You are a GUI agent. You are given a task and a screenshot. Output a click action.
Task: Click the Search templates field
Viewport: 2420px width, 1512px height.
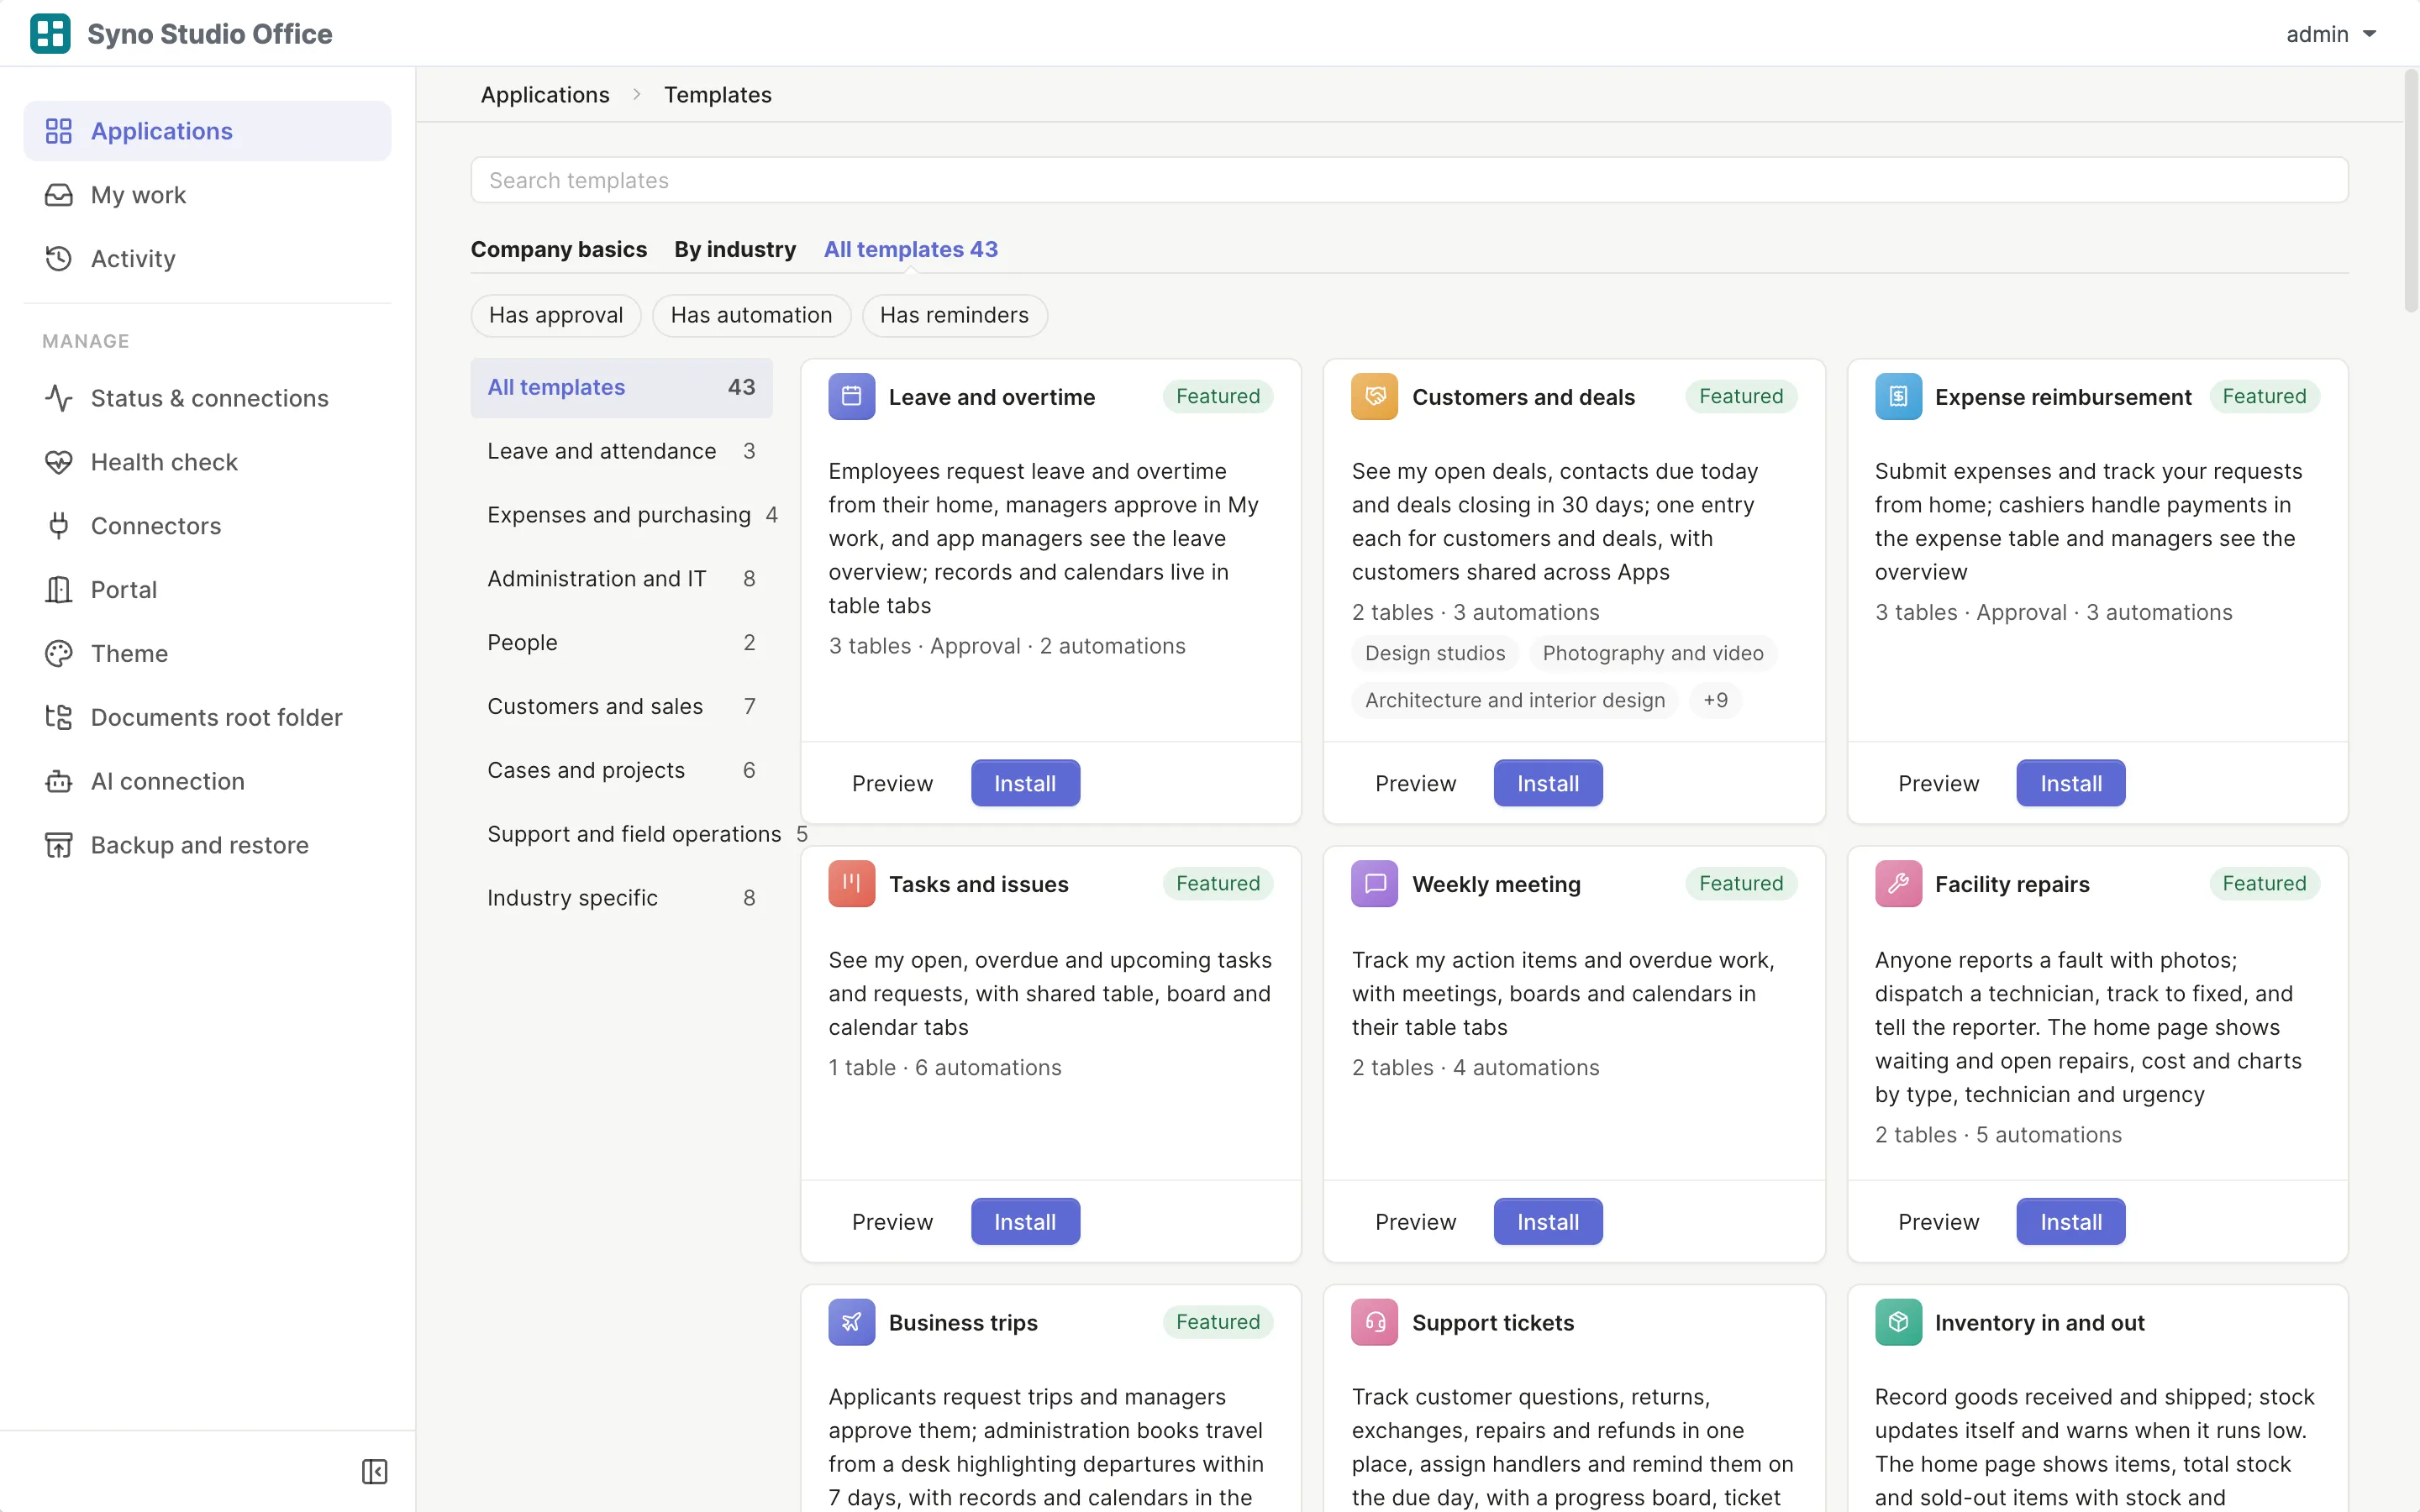click(1409, 180)
